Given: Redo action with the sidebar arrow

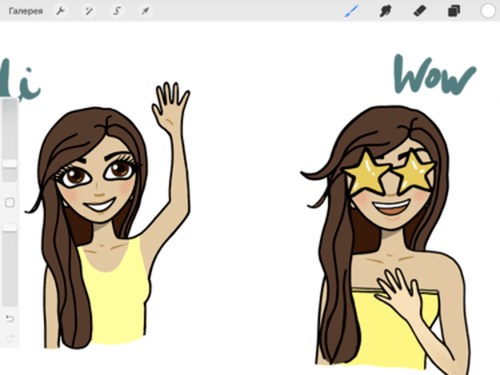Looking at the screenshot, I should [x=10, y=338].
